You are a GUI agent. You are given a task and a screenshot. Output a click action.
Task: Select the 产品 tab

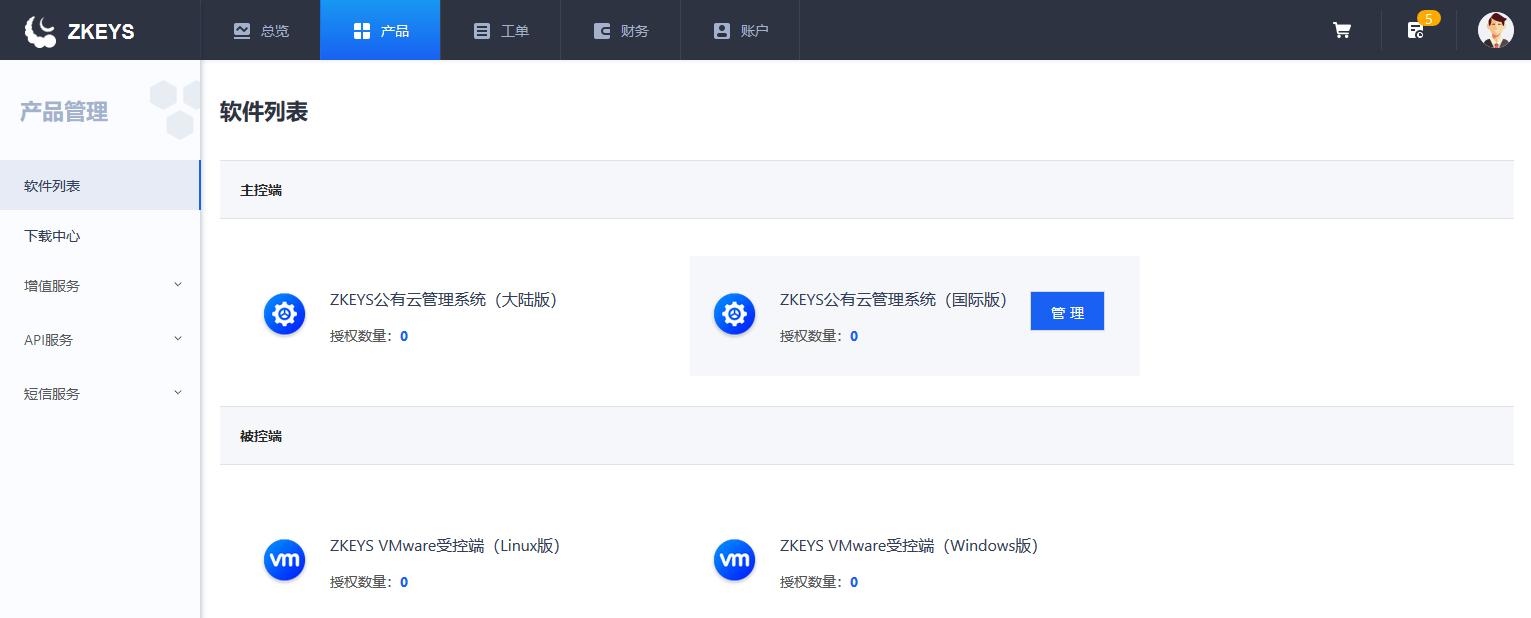[380, 30]
